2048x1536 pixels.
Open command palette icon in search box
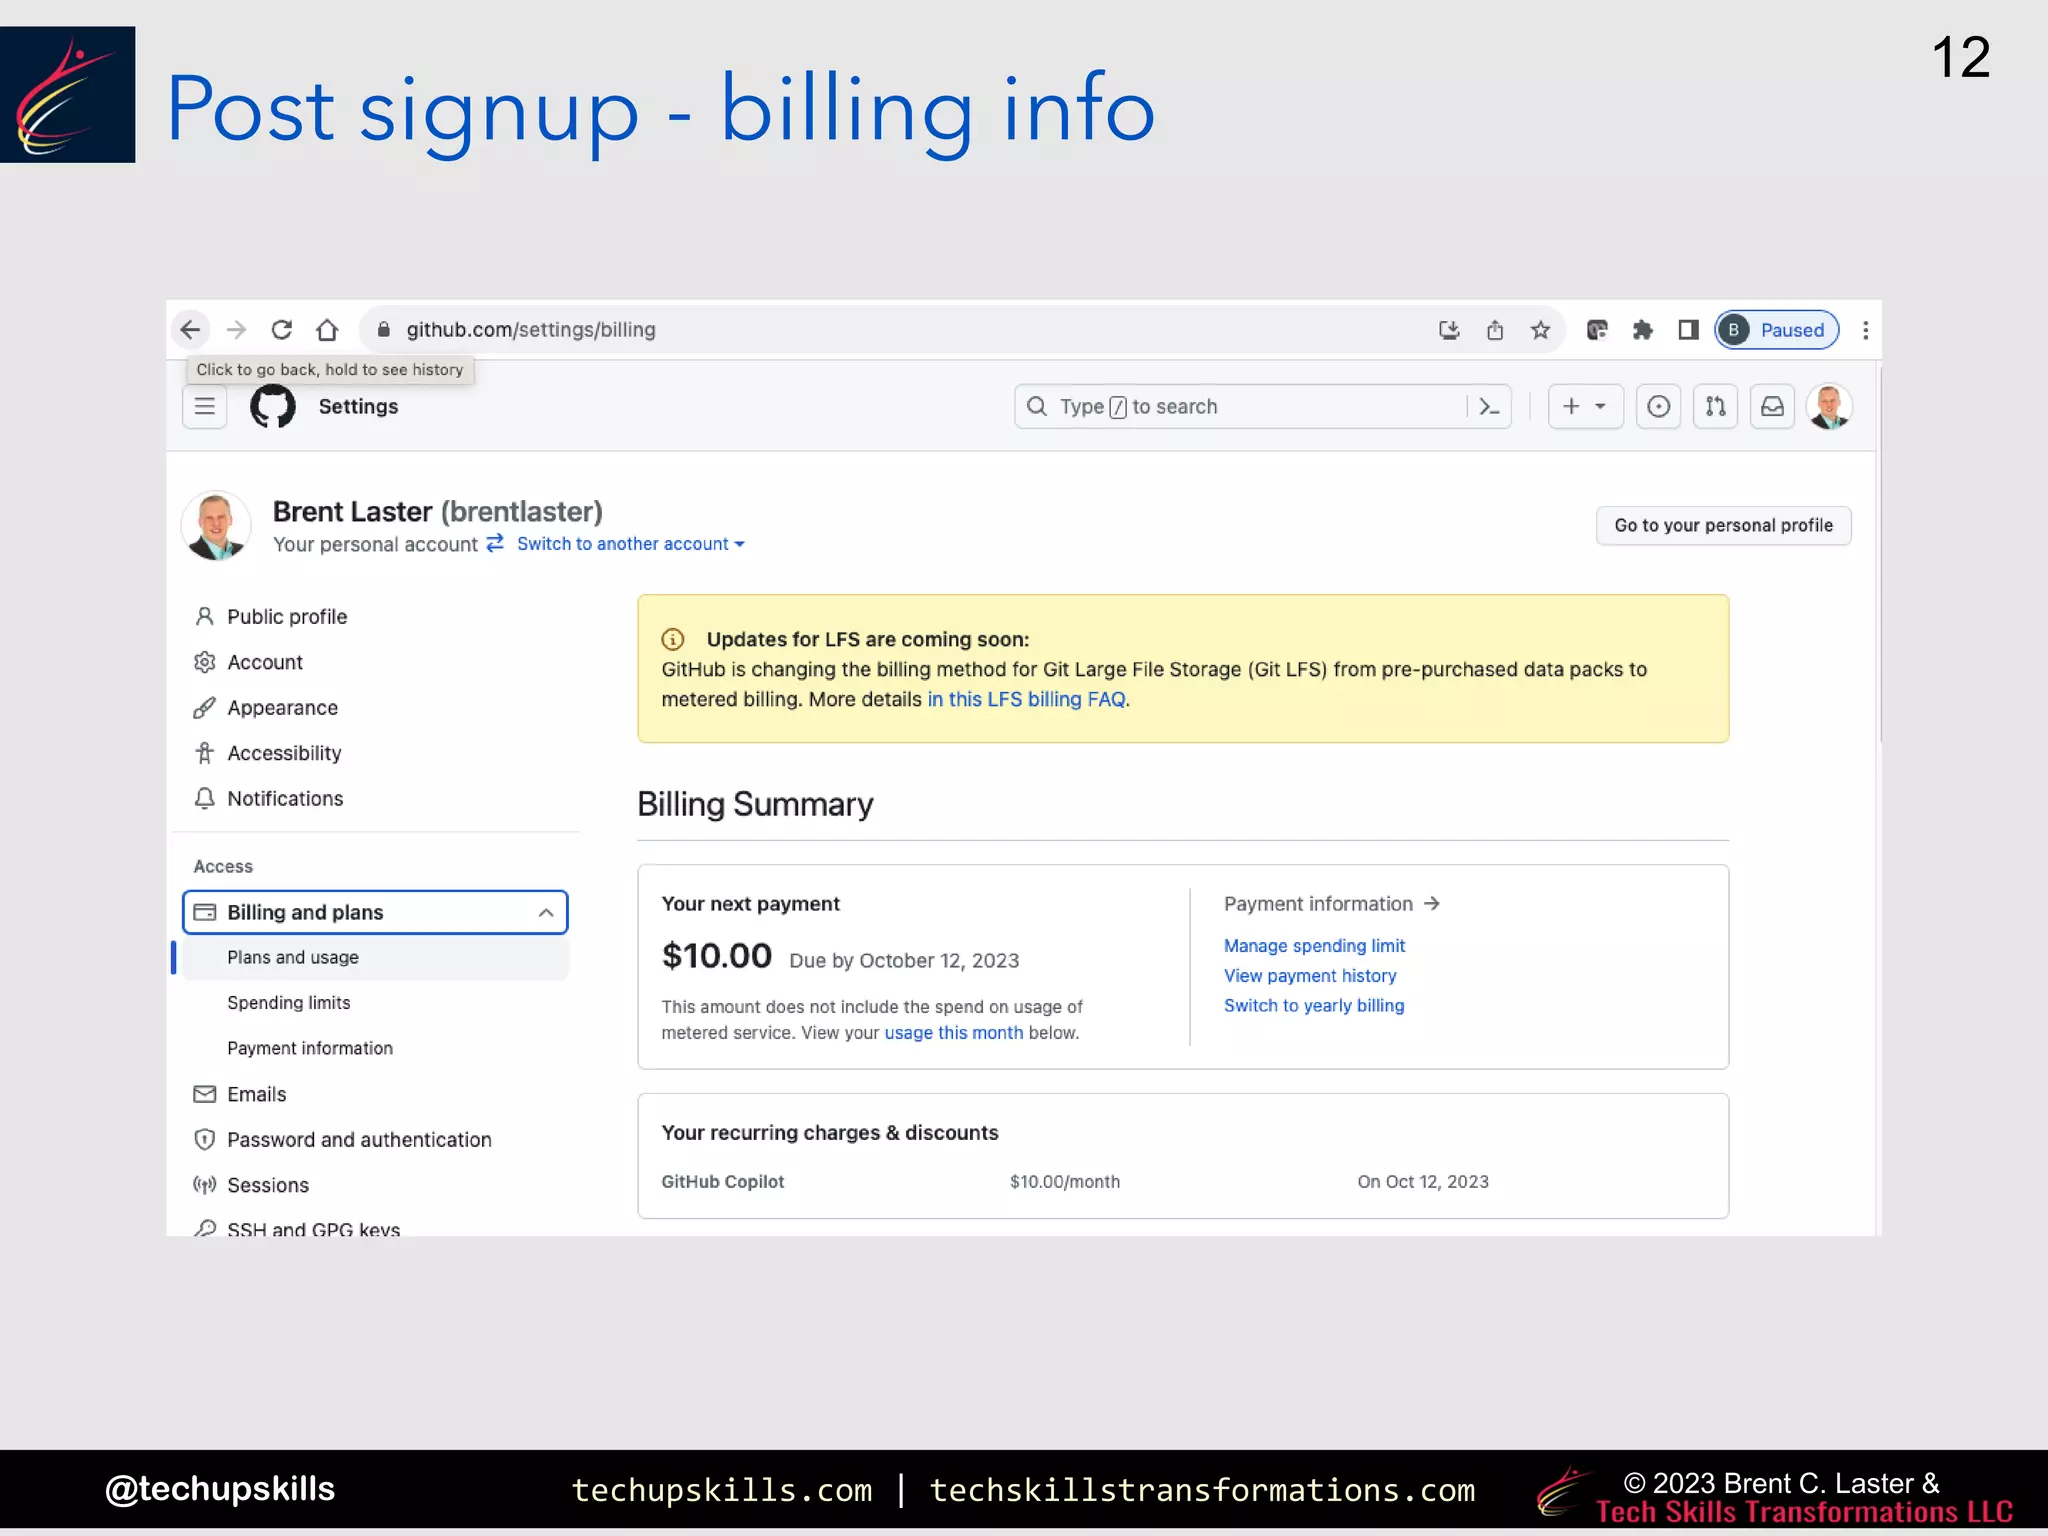[x=1489, y=407]
